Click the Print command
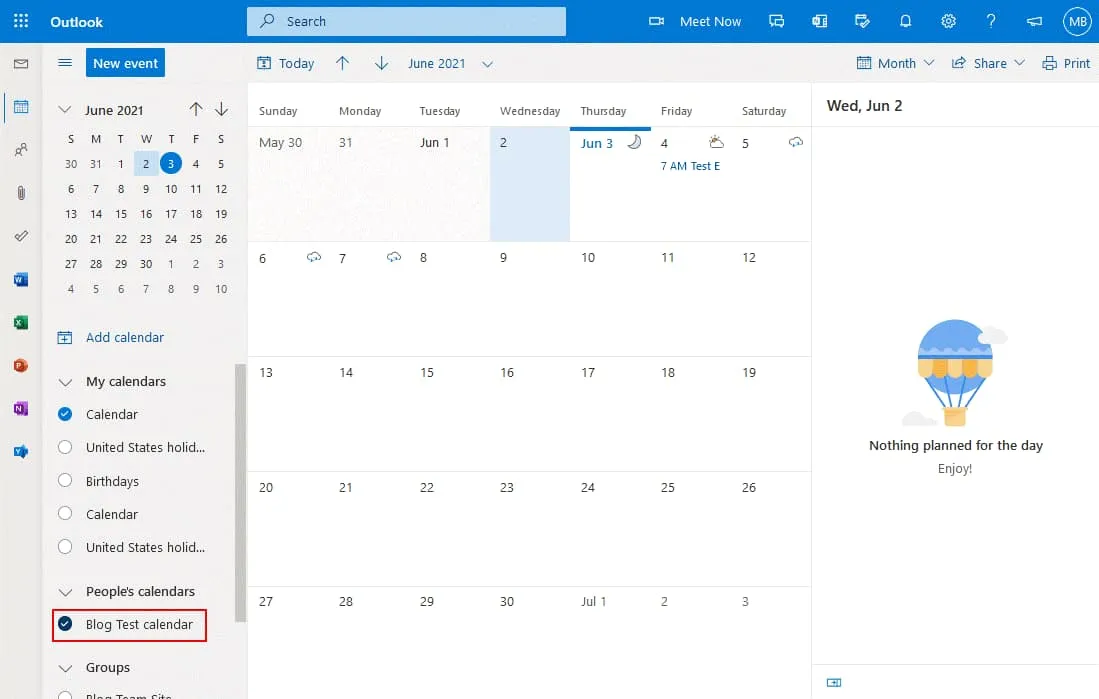 pos(1066,63)
